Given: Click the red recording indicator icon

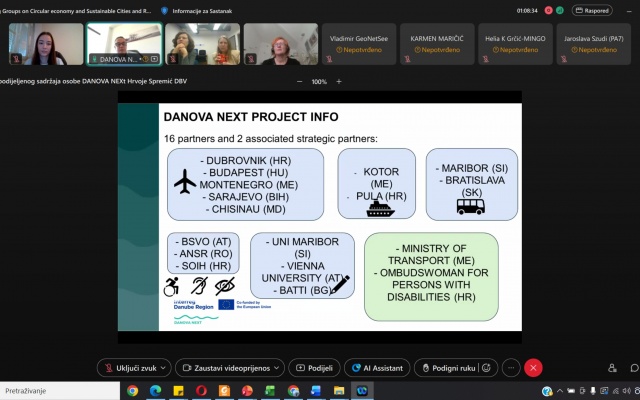Looking at the screenshot, I should click(x=548, y=11).
